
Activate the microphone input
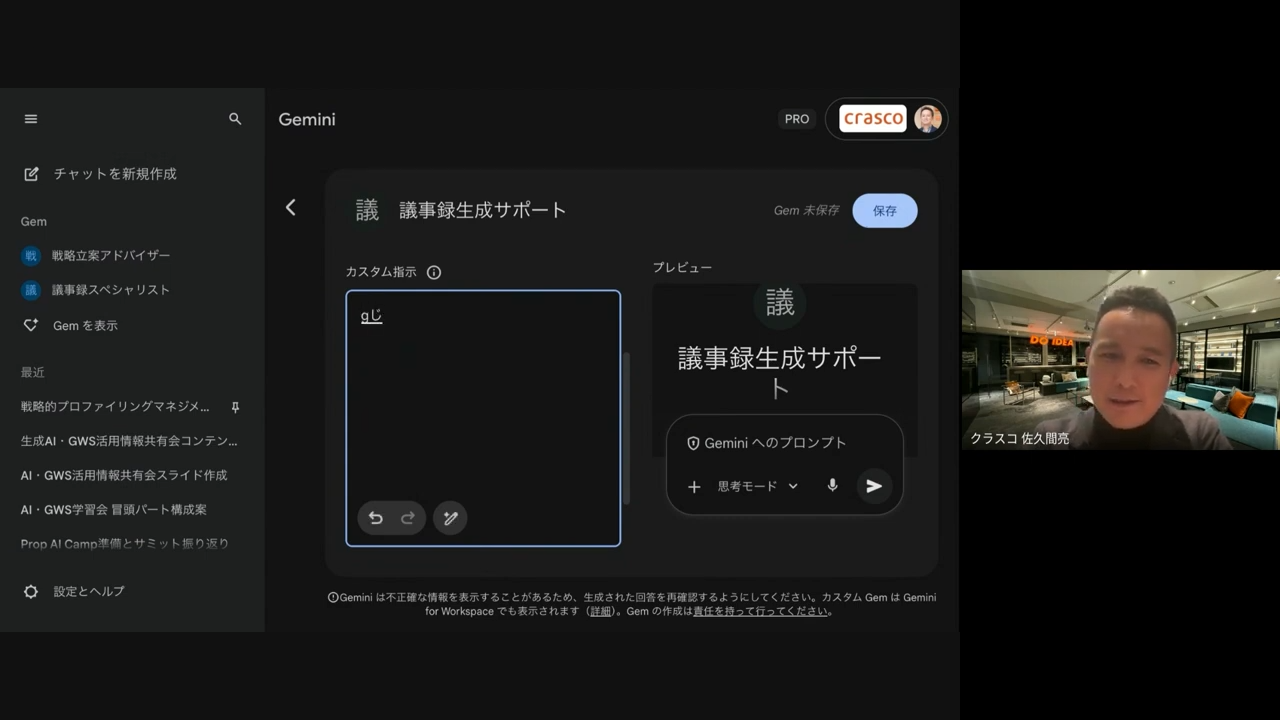click(x=832, y=486)
